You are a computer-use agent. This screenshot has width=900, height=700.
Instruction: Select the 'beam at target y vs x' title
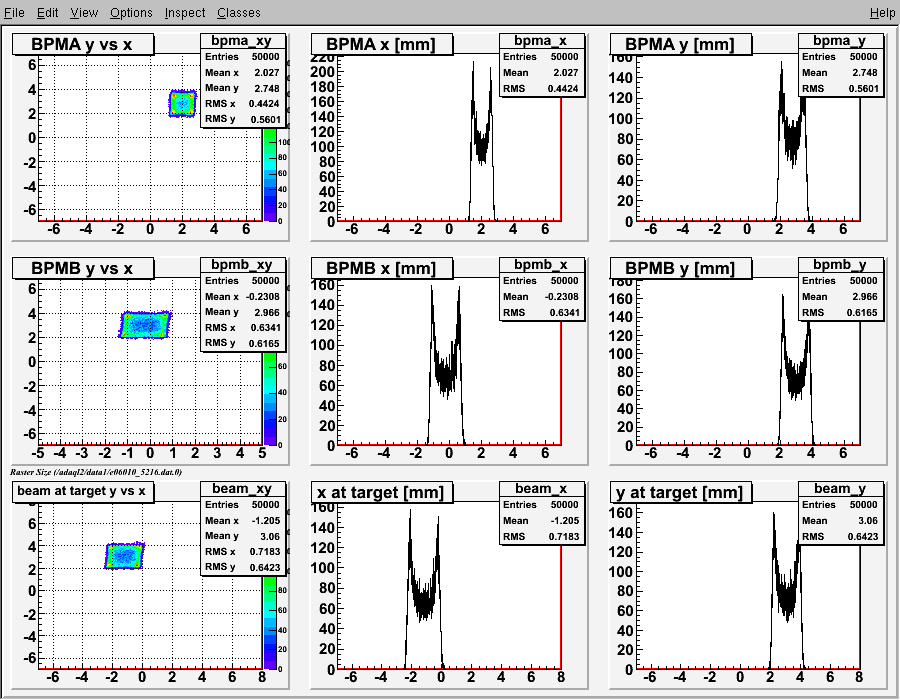coord(83,491)
